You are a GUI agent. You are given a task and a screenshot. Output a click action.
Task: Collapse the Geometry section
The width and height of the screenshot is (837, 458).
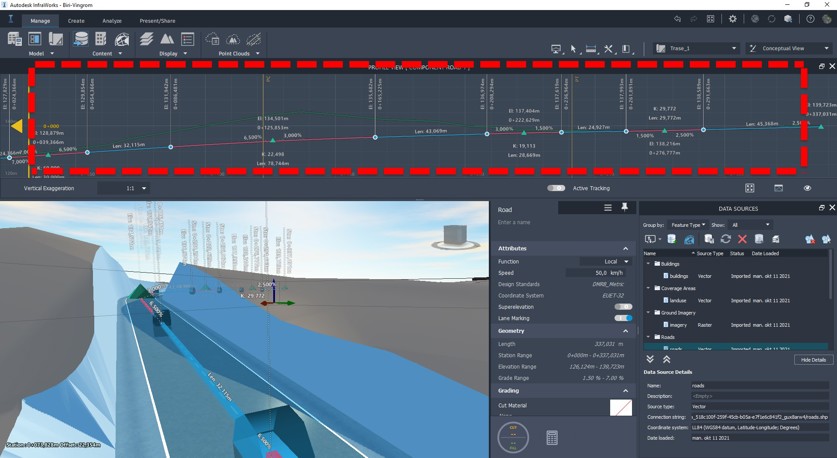point(625,331)
